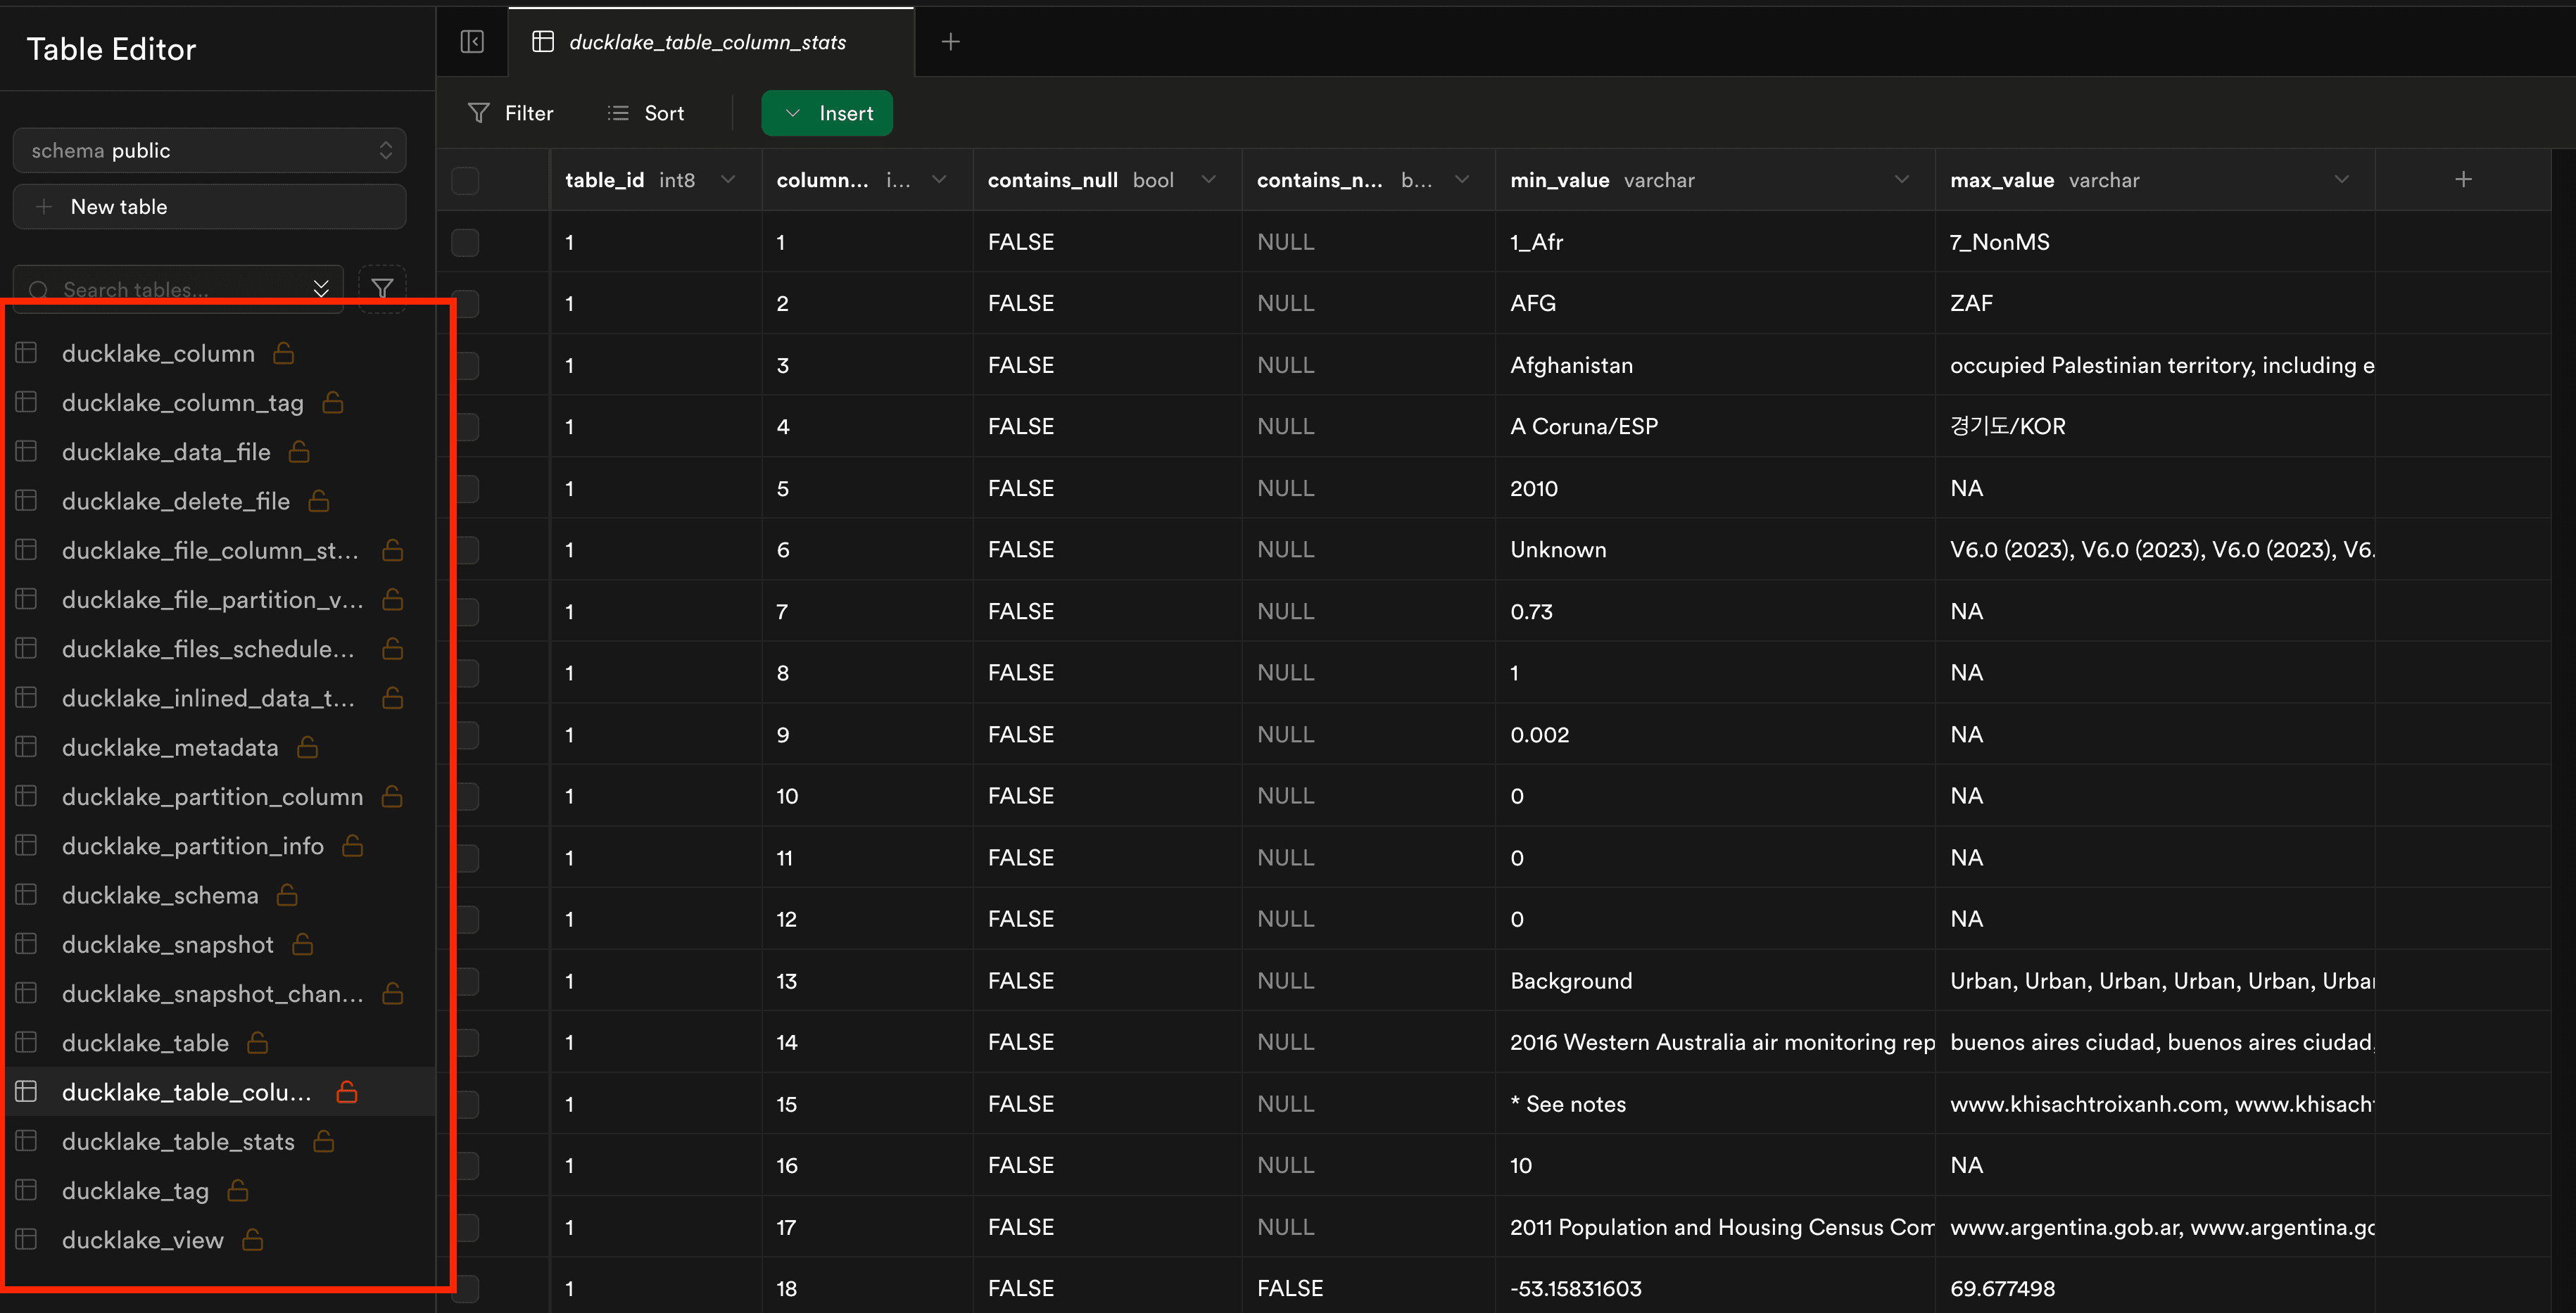Check the row checkbox for column_id 1
Image resolution: width=2576 pixels, height=1313 pixels.
click(x=465, y=242)
